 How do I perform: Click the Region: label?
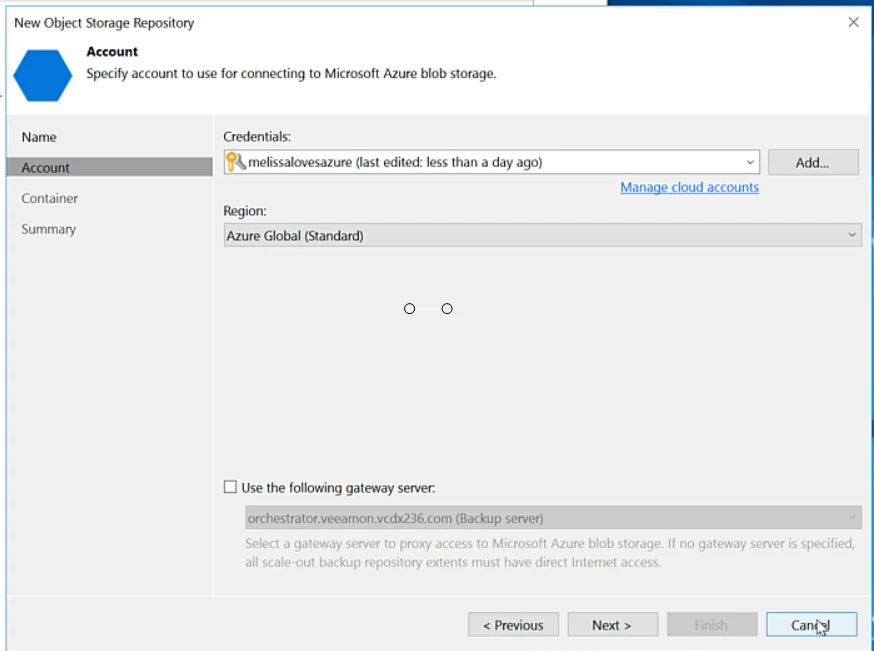coord(245,211)
